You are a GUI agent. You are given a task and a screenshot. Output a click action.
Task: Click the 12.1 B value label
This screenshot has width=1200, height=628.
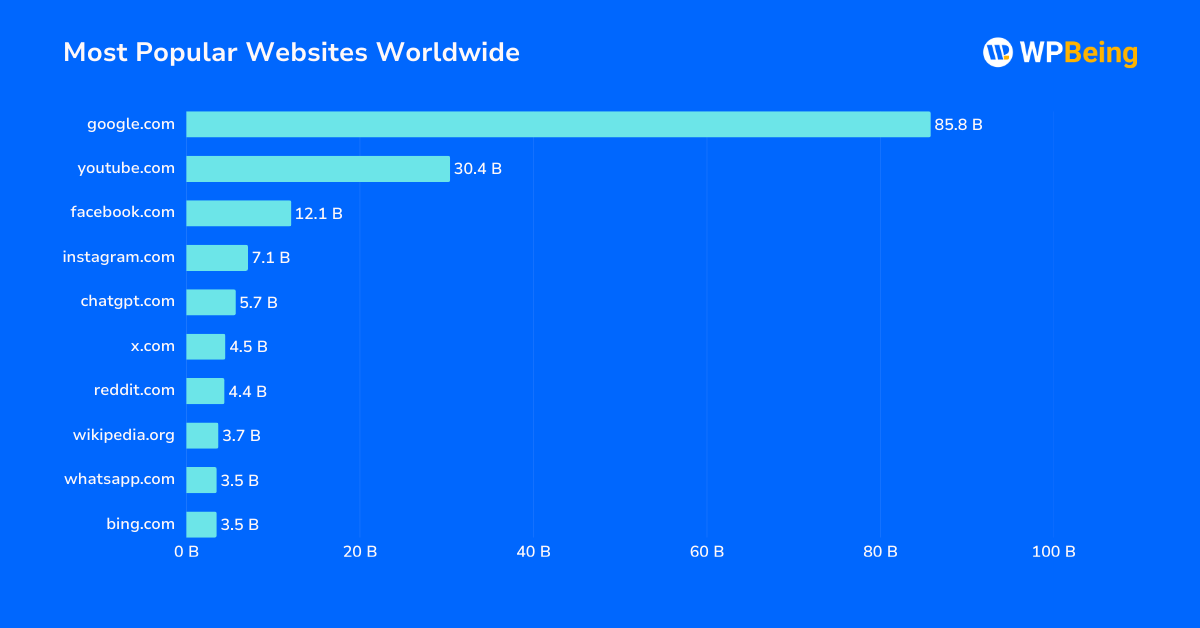click(x=318, y=212)
